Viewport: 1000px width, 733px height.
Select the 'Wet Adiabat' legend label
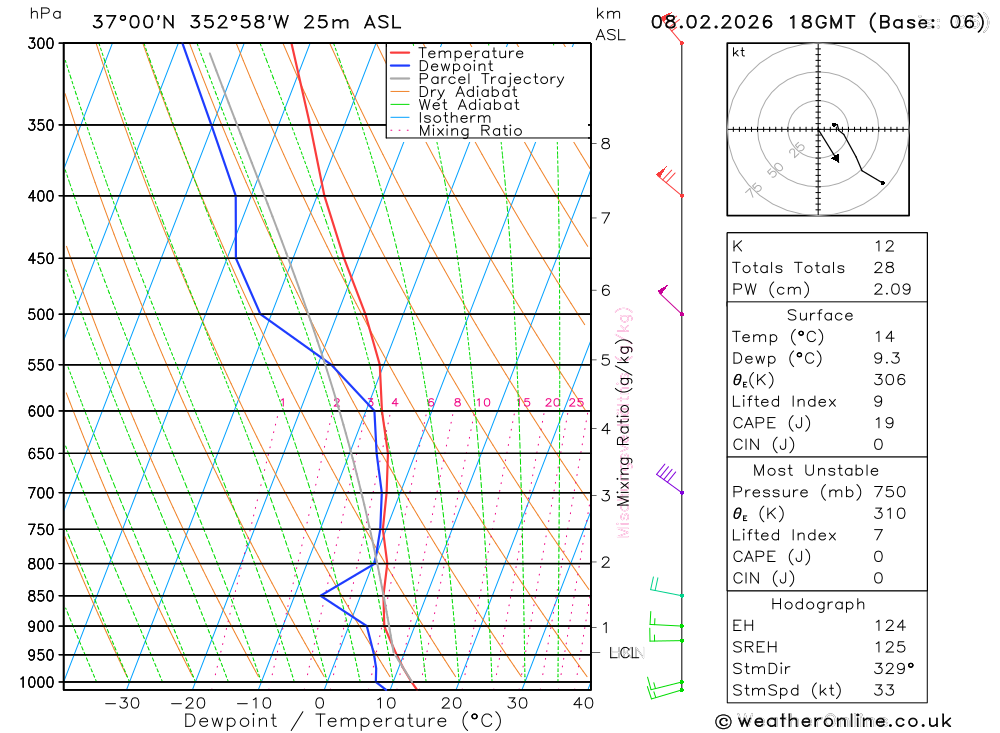[469, 105]
